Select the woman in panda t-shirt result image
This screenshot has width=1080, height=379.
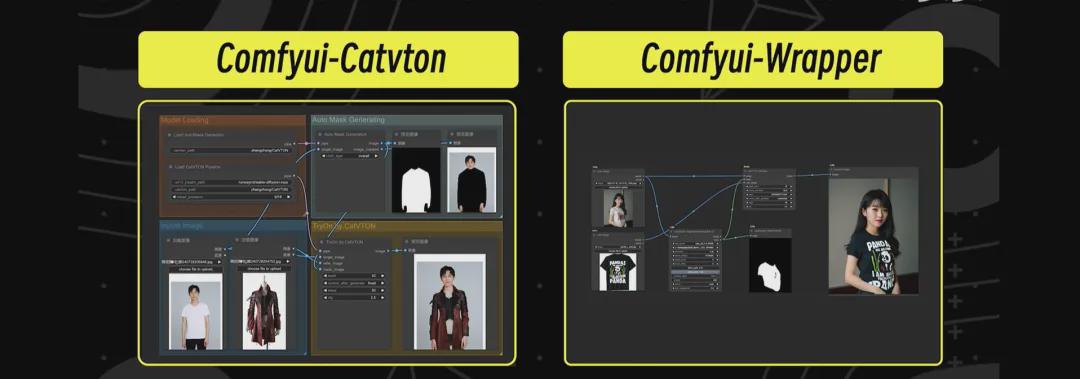click(873, 236)
